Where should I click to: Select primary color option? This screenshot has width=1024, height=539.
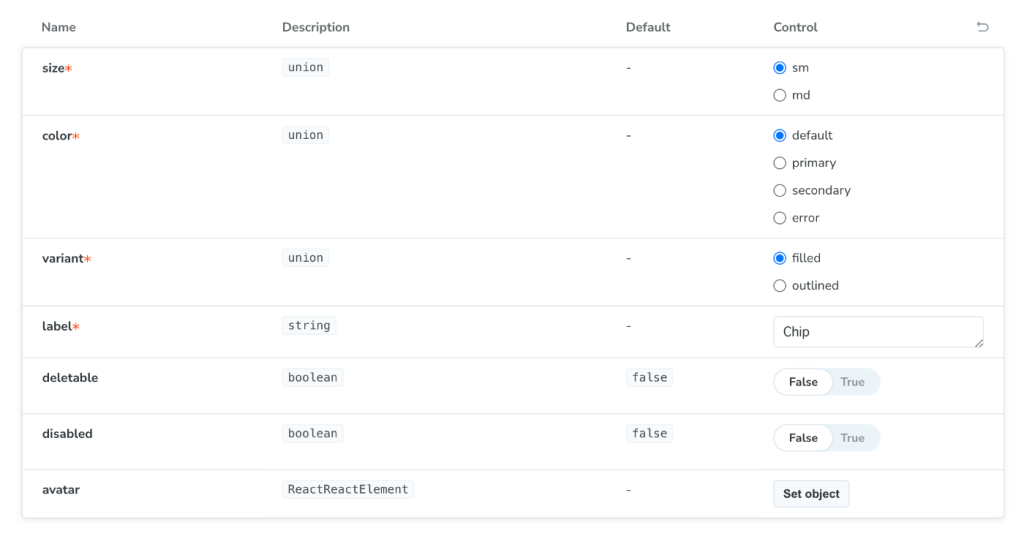click(x=780, y=163)
